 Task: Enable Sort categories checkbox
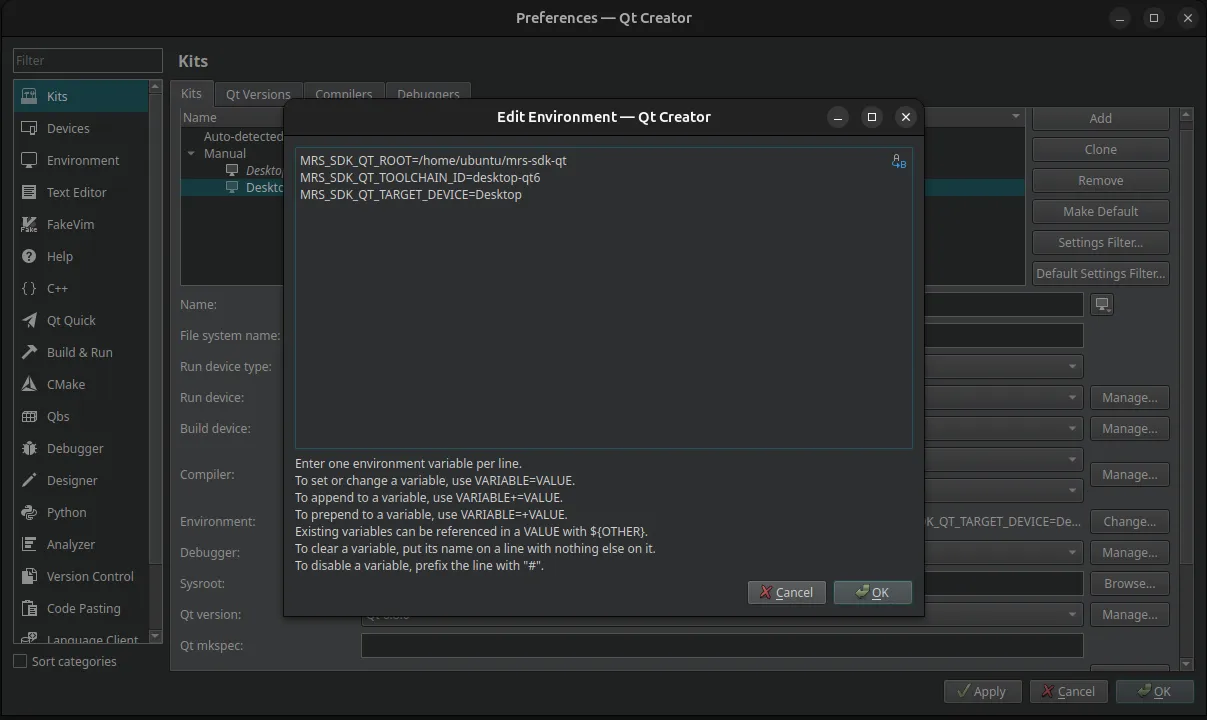20,661
